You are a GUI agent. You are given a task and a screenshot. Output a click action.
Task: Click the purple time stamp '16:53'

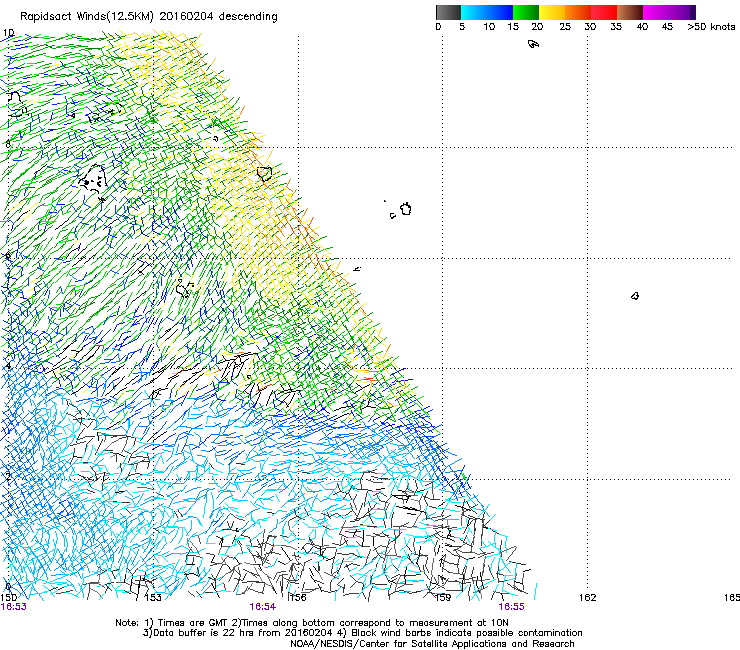[13, 607]
